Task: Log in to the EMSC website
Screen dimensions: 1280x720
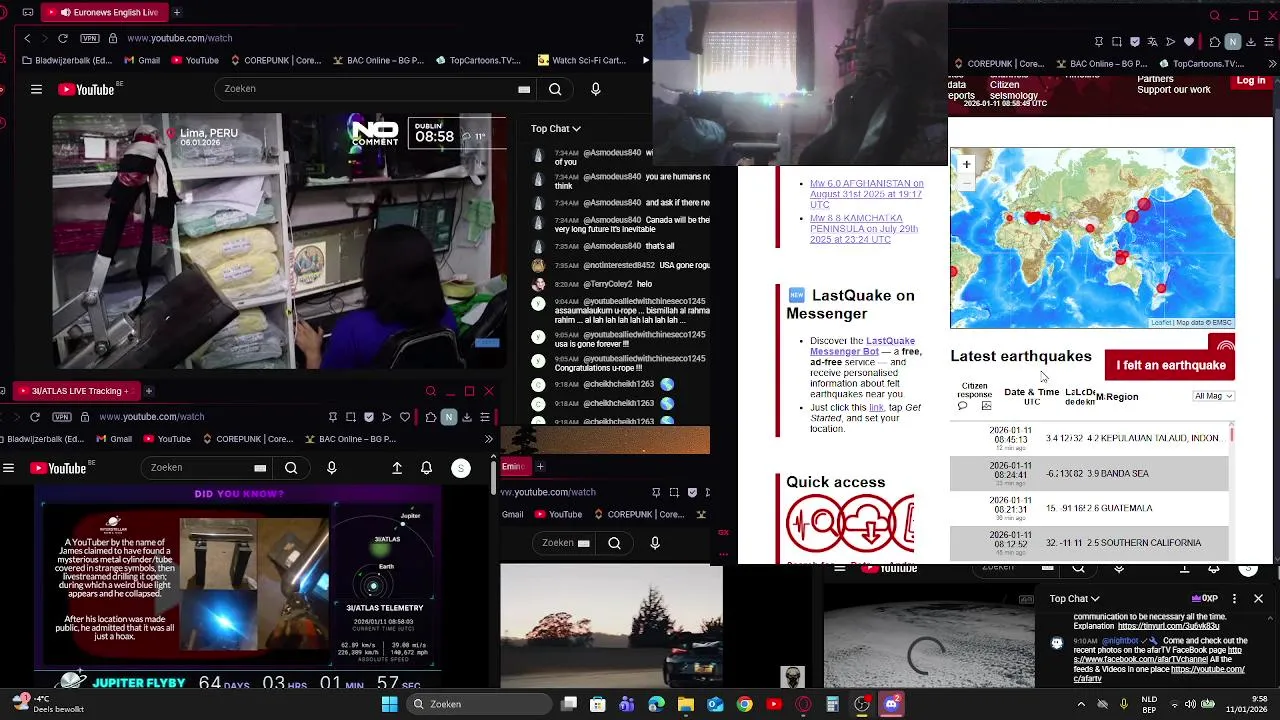Action: [1251, 81]
